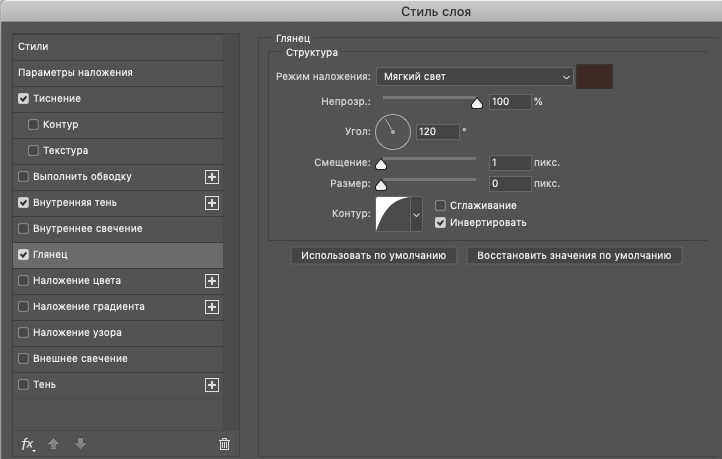Screen dimensions: 722x459
Task: Expand the Контур curve picker arrow
Action: click(416, 215)
